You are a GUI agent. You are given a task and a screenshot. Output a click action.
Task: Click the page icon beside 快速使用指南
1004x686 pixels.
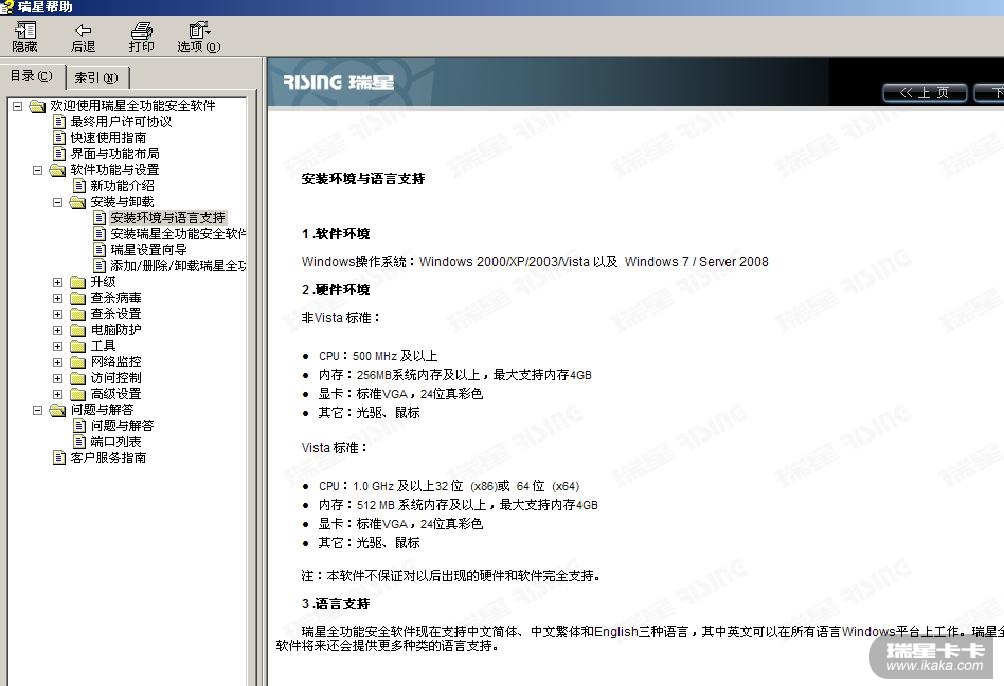(60, 138)
